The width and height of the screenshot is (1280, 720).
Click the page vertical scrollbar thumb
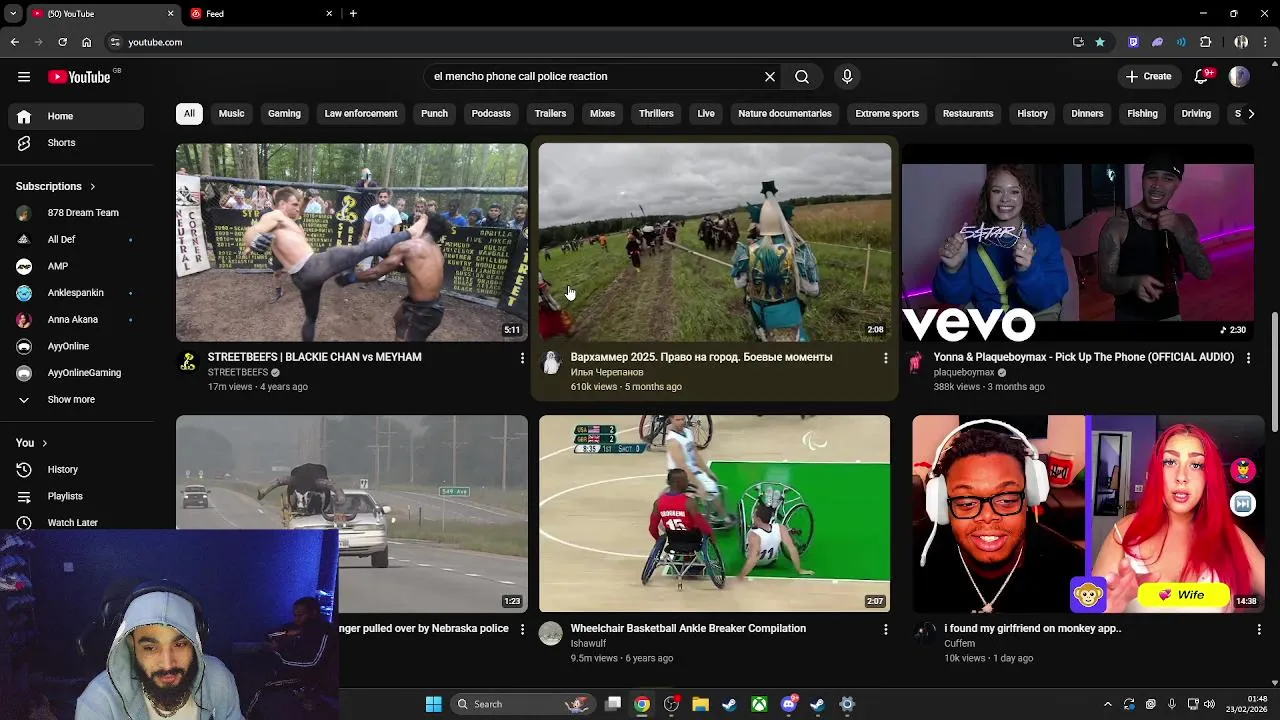pos(1275,373)
